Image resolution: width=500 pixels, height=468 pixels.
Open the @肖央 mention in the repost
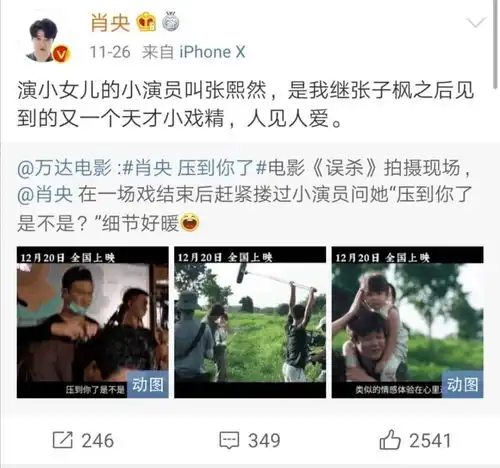pos(45,195)
